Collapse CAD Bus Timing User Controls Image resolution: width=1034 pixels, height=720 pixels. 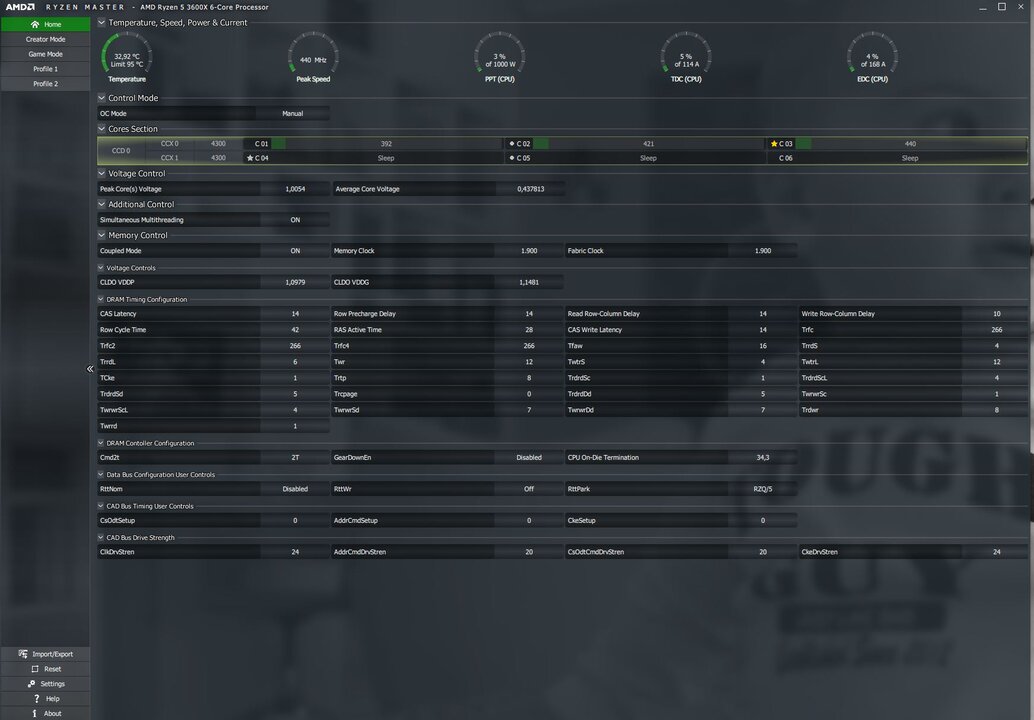point(101,506)
